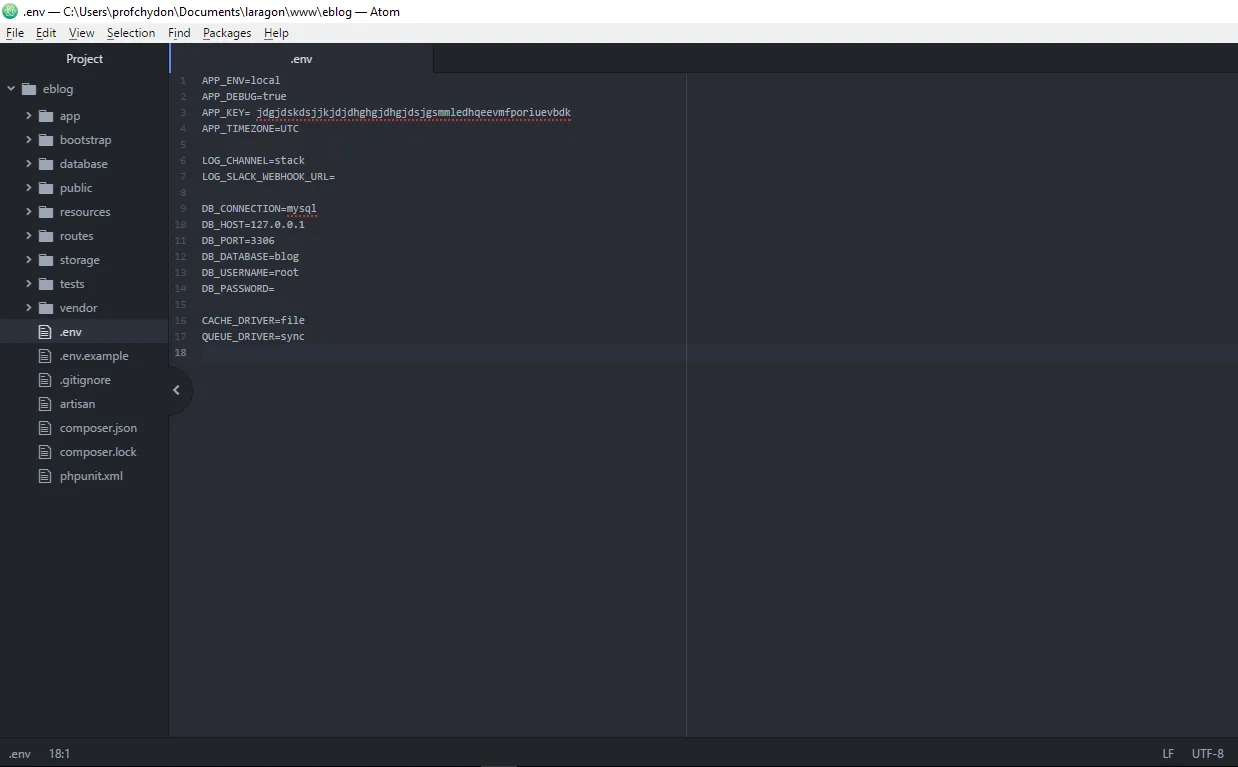
Task: Click the artisan file icon
Action: pyautogui.click(x=44, y=404)
